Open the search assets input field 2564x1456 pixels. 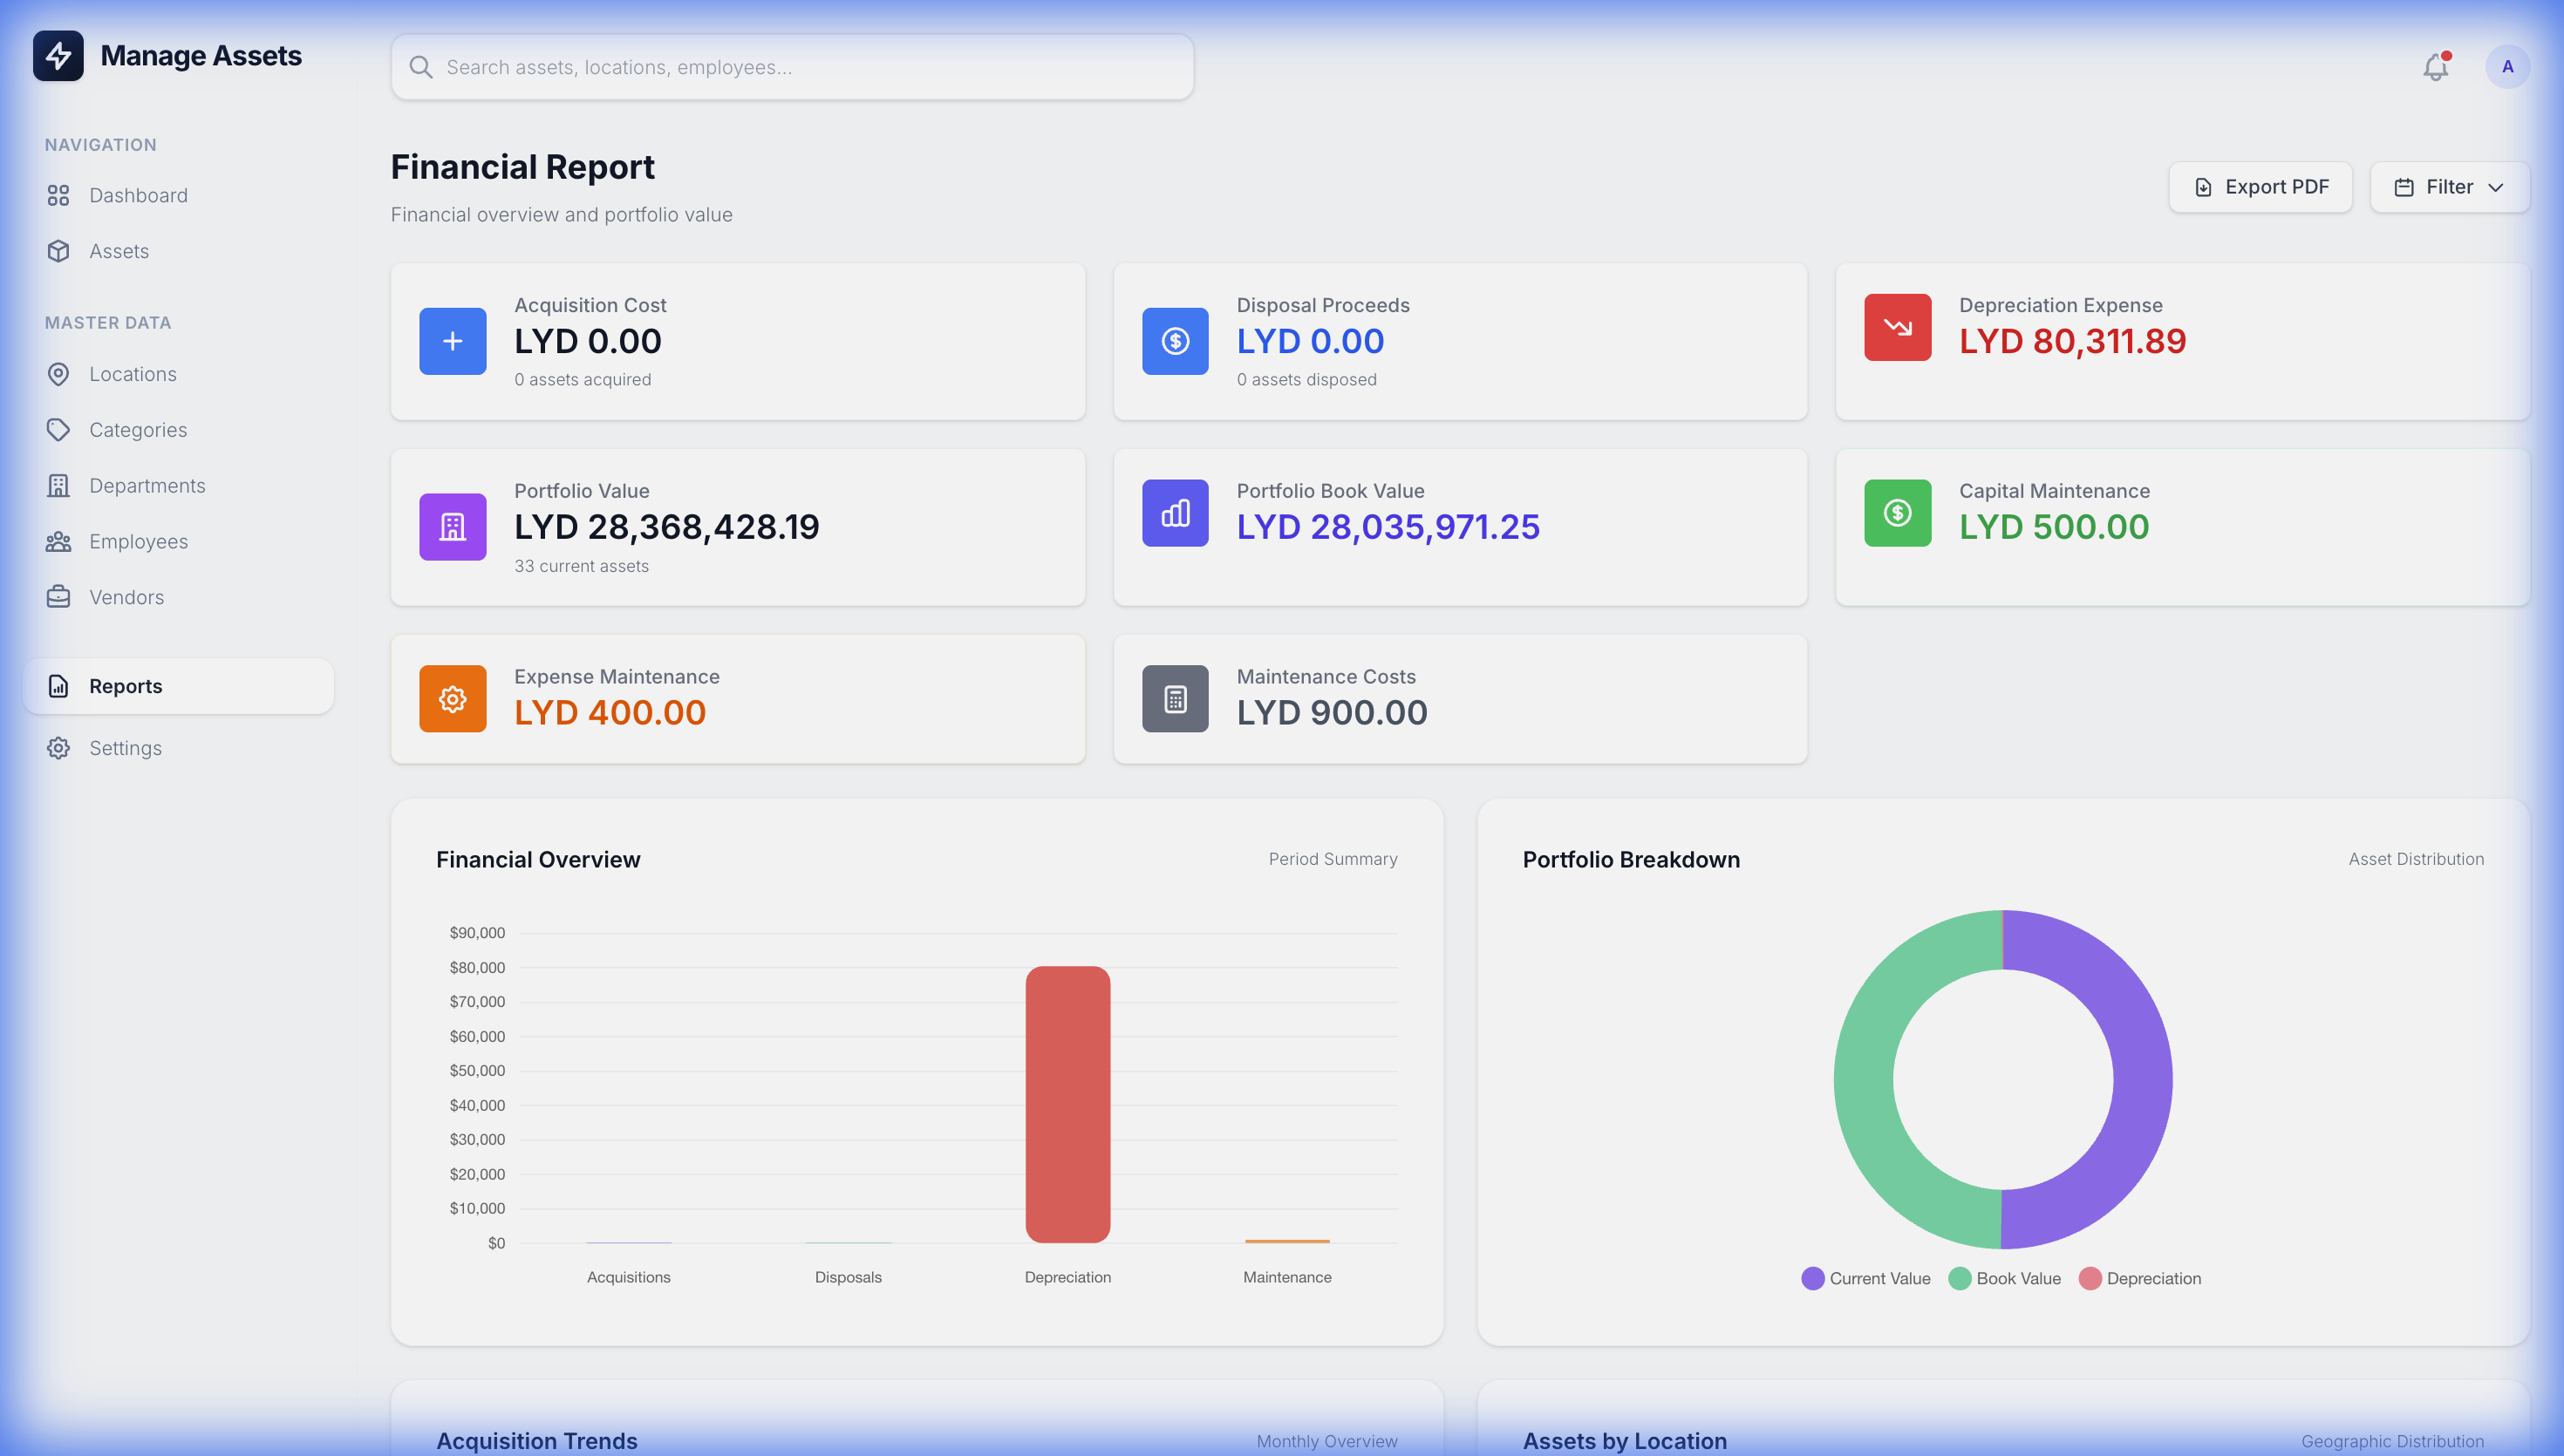coord(792,66)
